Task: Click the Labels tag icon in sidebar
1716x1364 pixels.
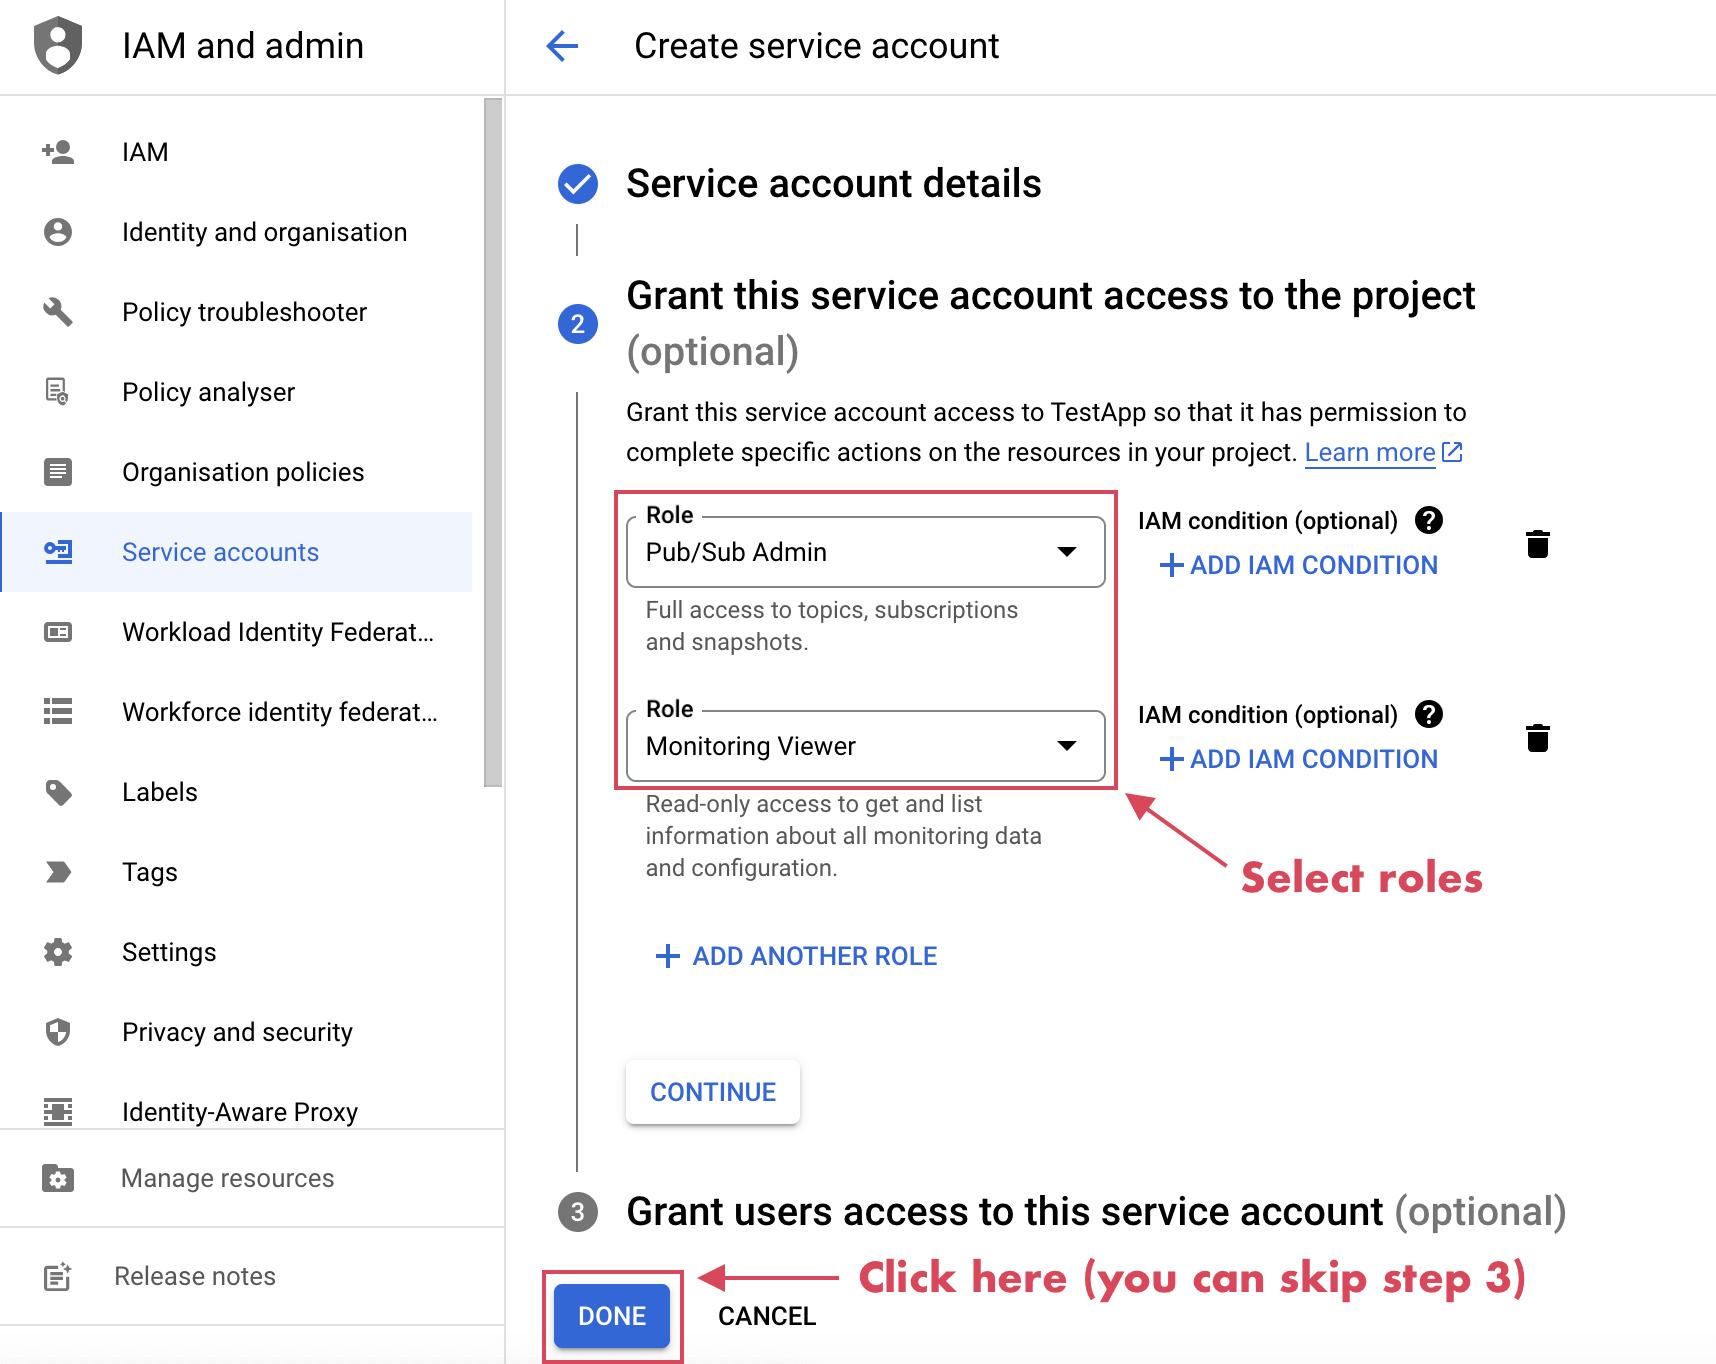Action: click(x=58, y=792)
